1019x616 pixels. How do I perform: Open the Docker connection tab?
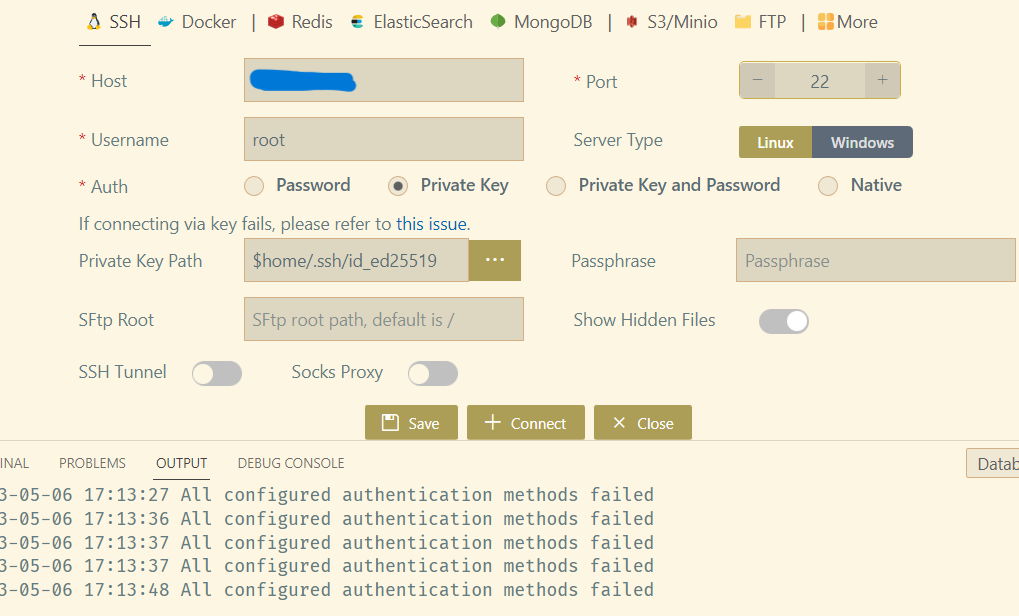tap(196, 21)
